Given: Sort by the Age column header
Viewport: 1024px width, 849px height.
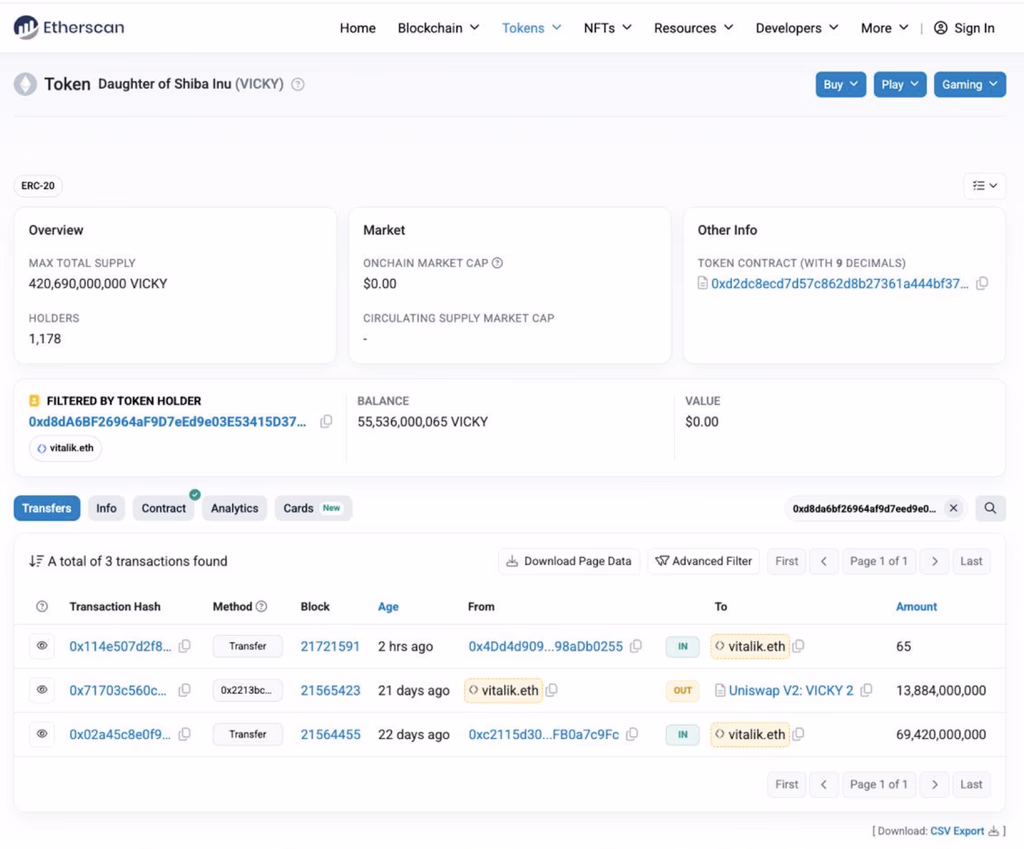Looking at the screenshot, I should pyautogui.click(x=388, y=606).
